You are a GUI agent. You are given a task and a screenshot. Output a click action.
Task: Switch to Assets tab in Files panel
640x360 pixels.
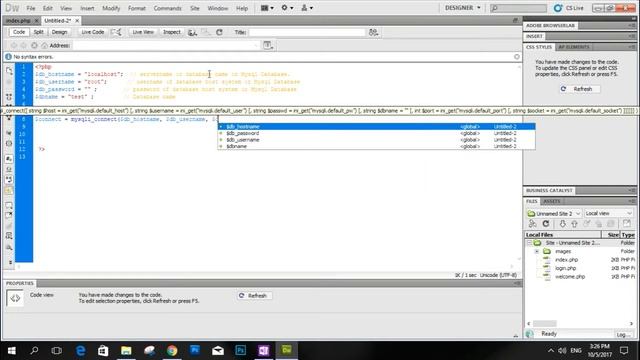[551, 201]
